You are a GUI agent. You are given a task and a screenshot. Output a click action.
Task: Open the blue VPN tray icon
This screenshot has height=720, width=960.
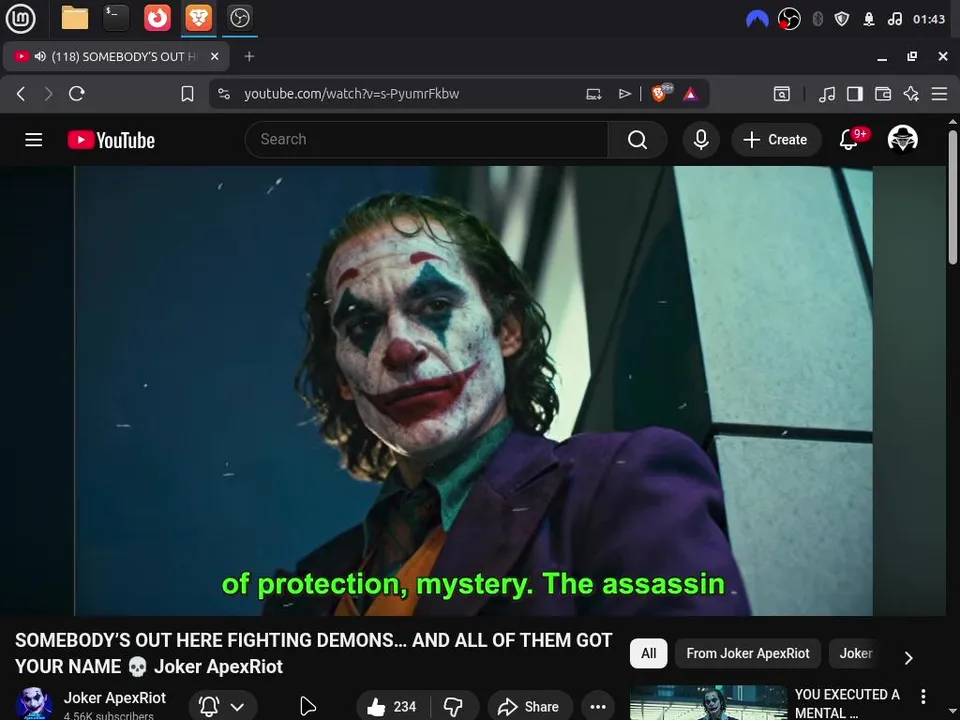click(x=757, y=19)
